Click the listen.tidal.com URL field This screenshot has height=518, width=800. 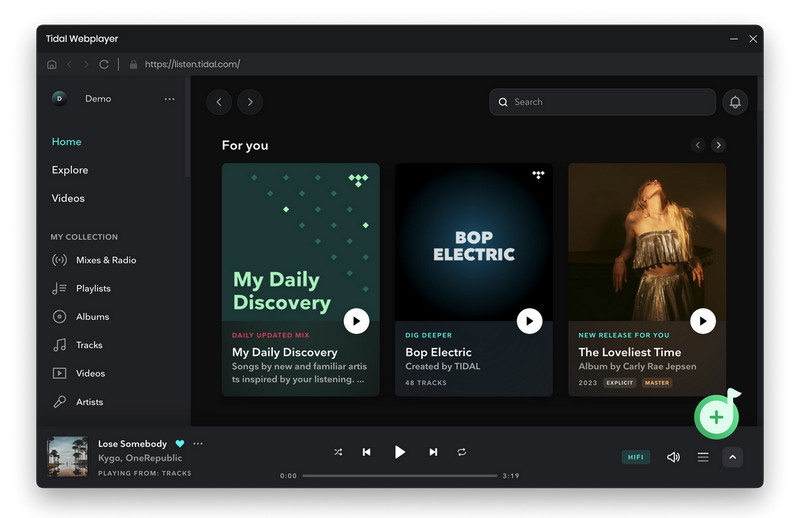(192, 64)
